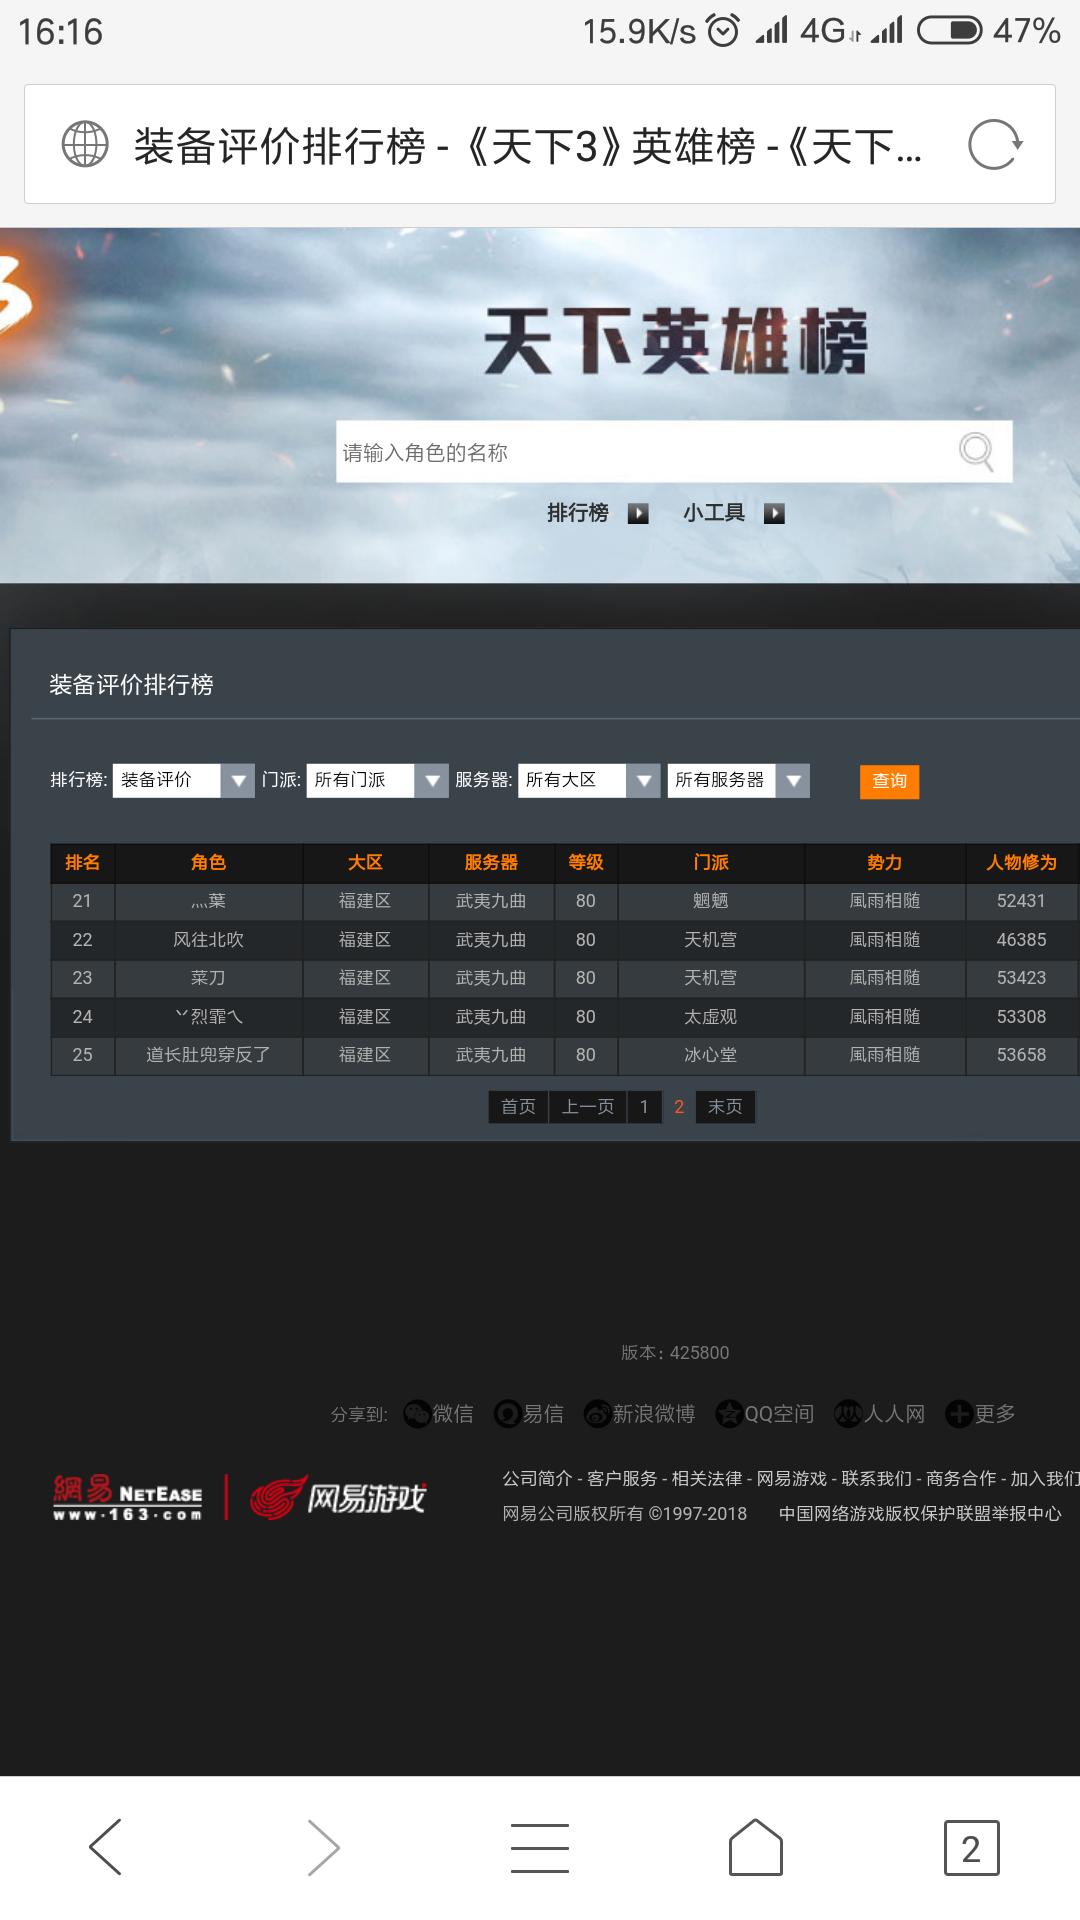Click the 排名 column header
1080x1920 pixels.
(x=83, y=862)
